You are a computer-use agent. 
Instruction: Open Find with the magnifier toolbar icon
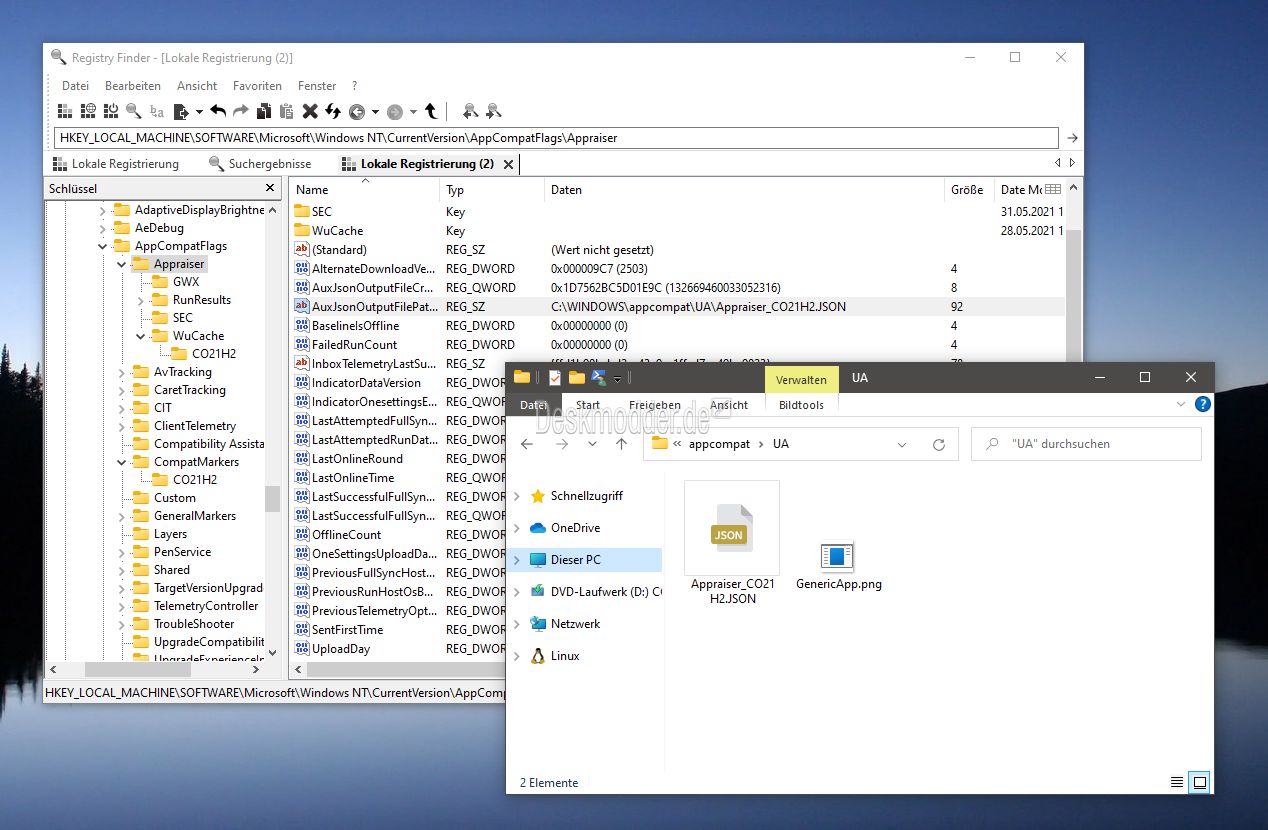[x=133, y=111]
